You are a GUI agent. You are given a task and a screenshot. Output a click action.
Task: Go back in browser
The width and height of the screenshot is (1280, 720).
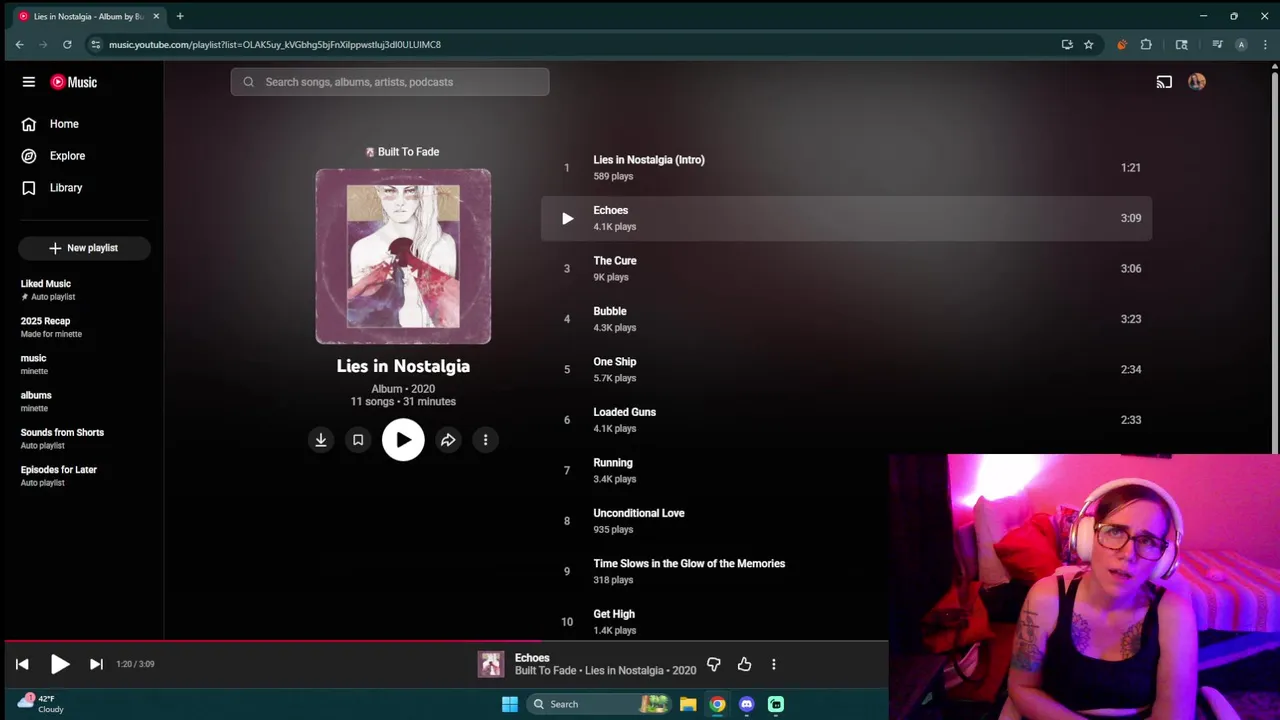(19, 44)
